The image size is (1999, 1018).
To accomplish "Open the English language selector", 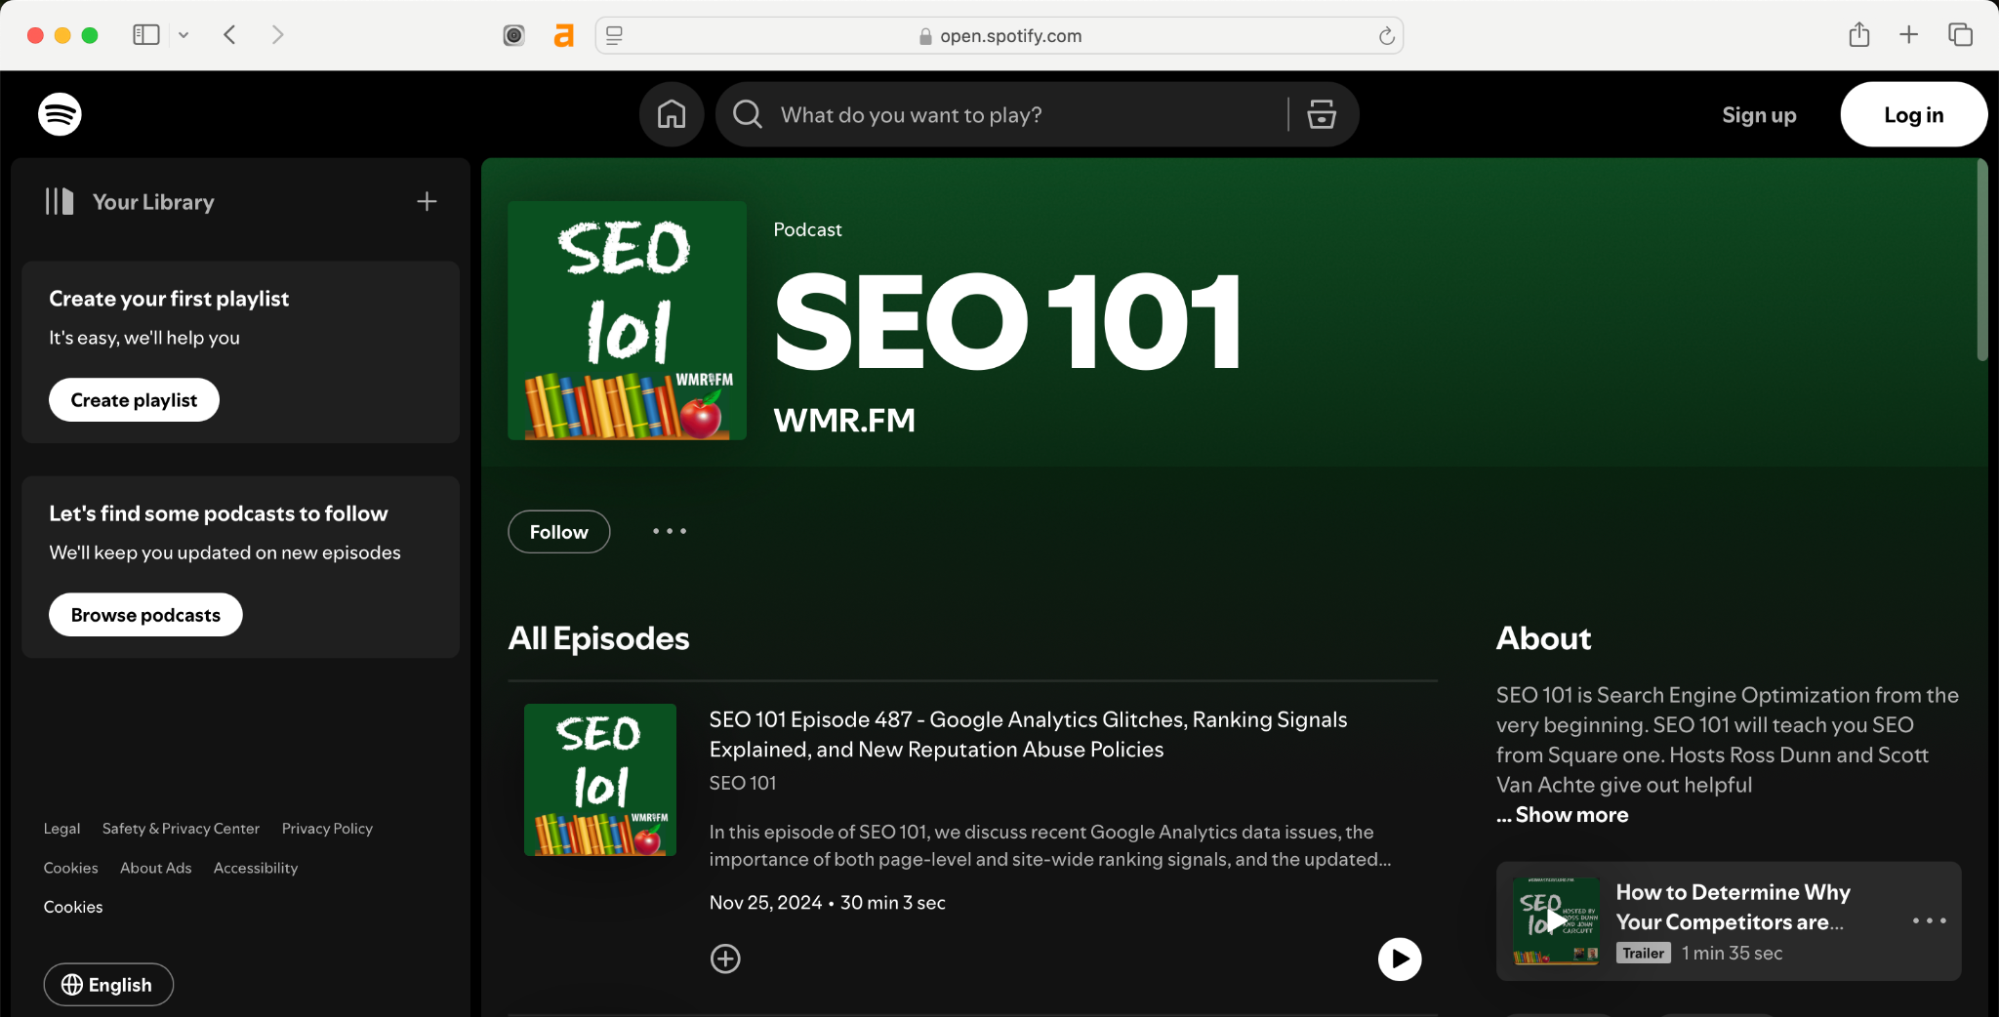I will click(108, 985).
